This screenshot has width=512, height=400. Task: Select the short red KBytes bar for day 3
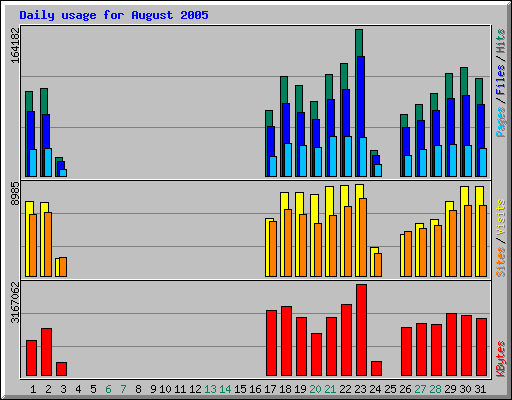(x=61, y=369)
